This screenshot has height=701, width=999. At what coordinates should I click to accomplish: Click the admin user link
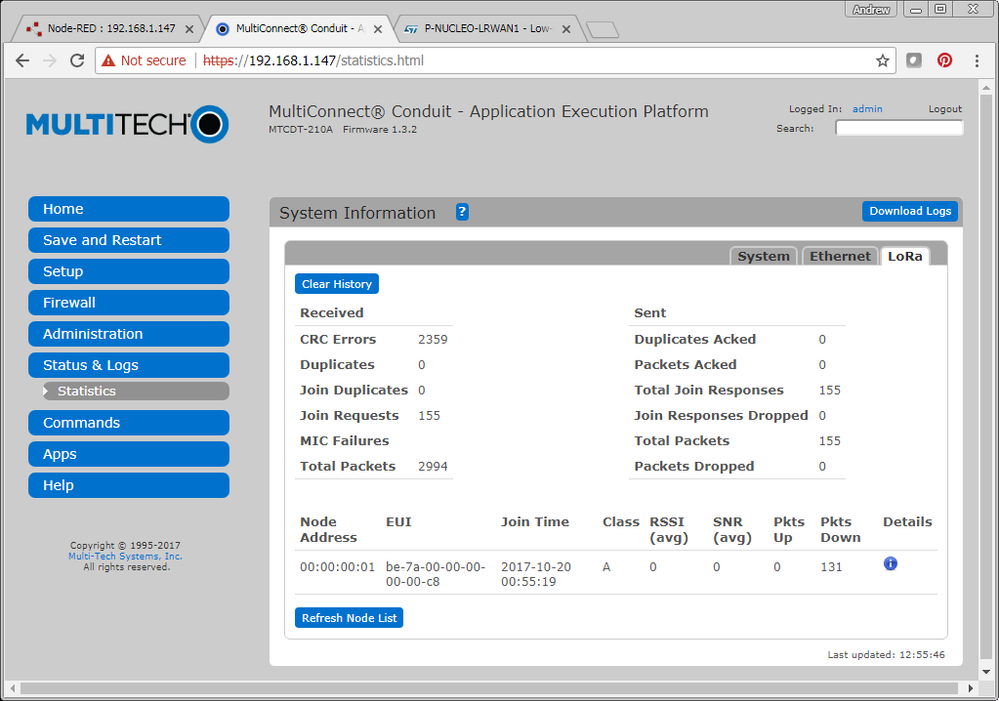pos(867,109)
